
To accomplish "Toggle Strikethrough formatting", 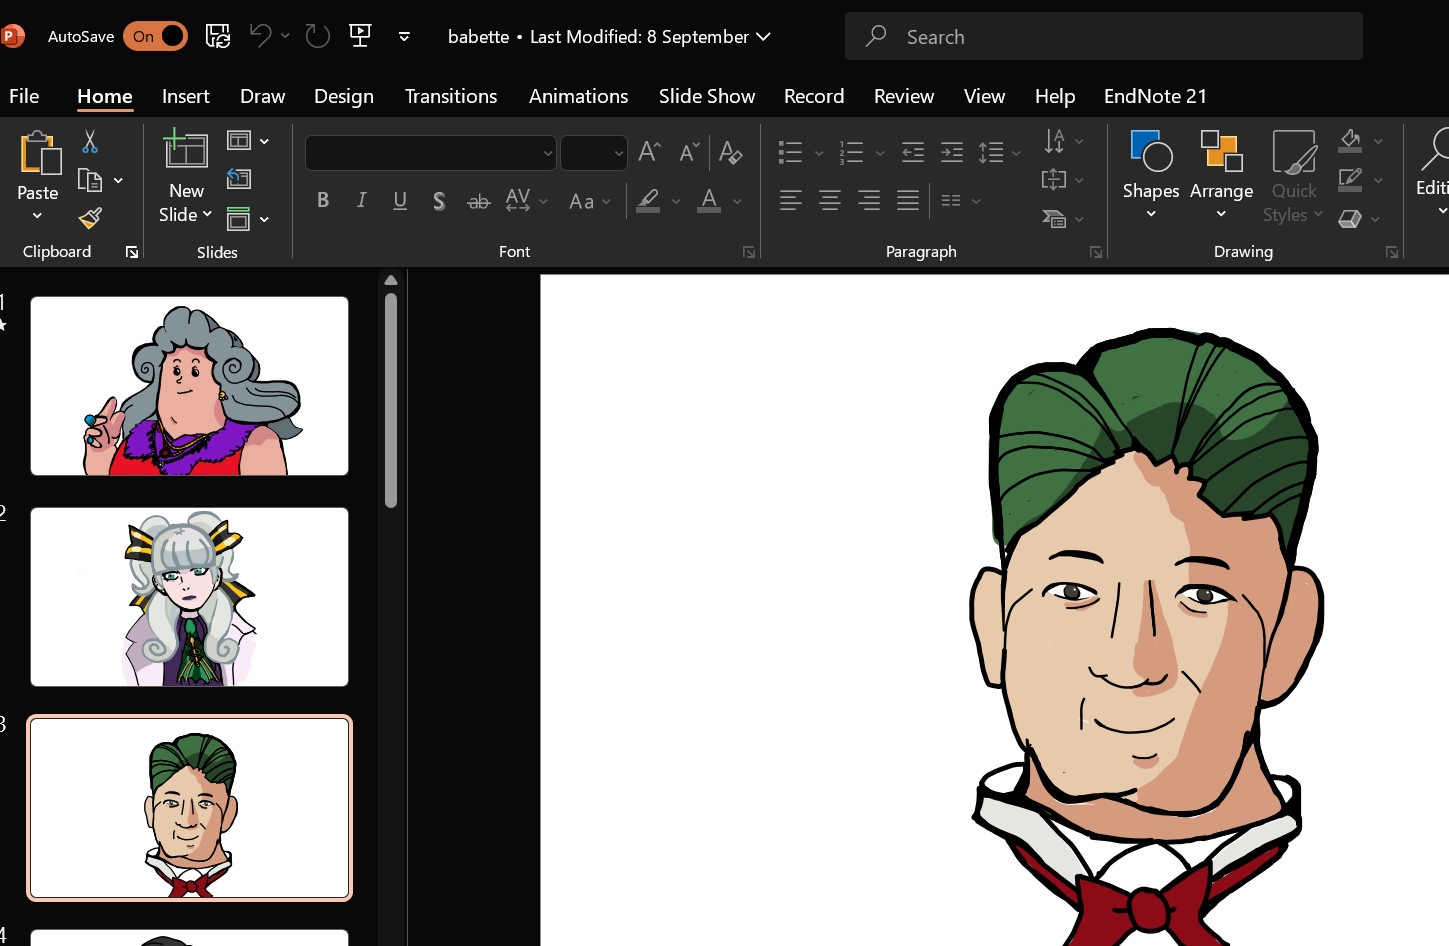I will [478, 201].
